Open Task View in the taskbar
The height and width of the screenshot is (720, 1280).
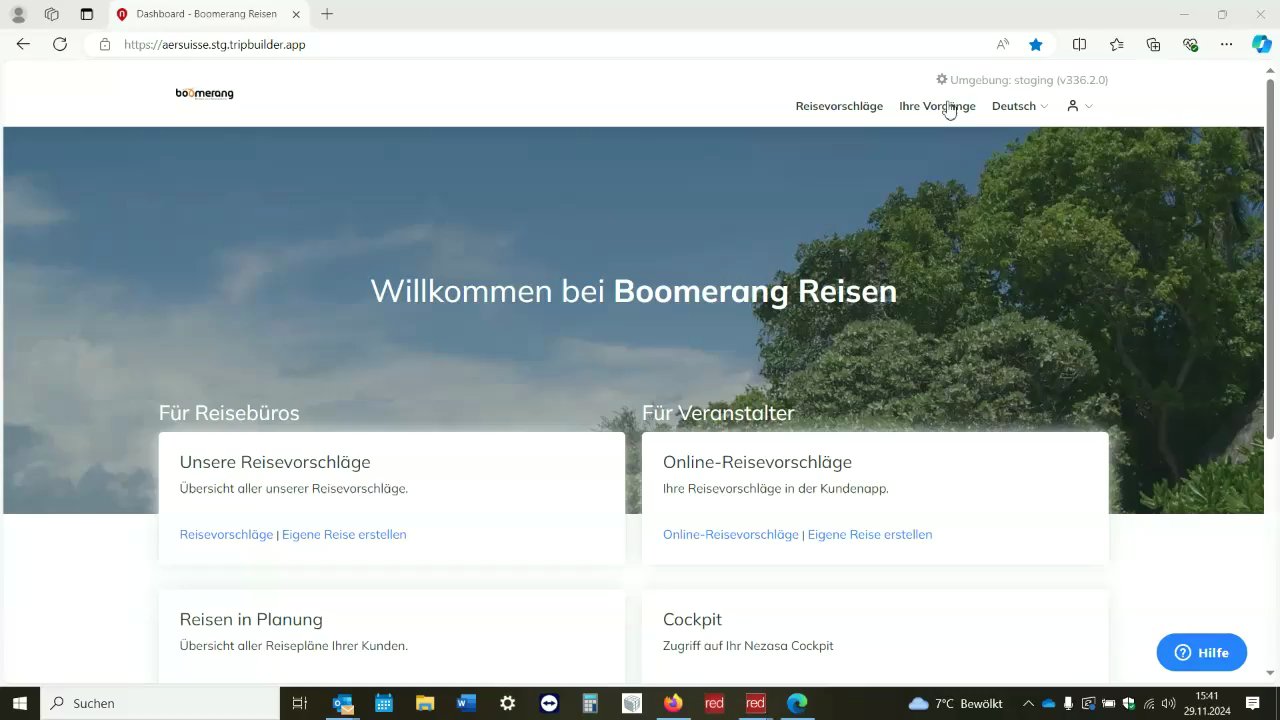point(299,703)
